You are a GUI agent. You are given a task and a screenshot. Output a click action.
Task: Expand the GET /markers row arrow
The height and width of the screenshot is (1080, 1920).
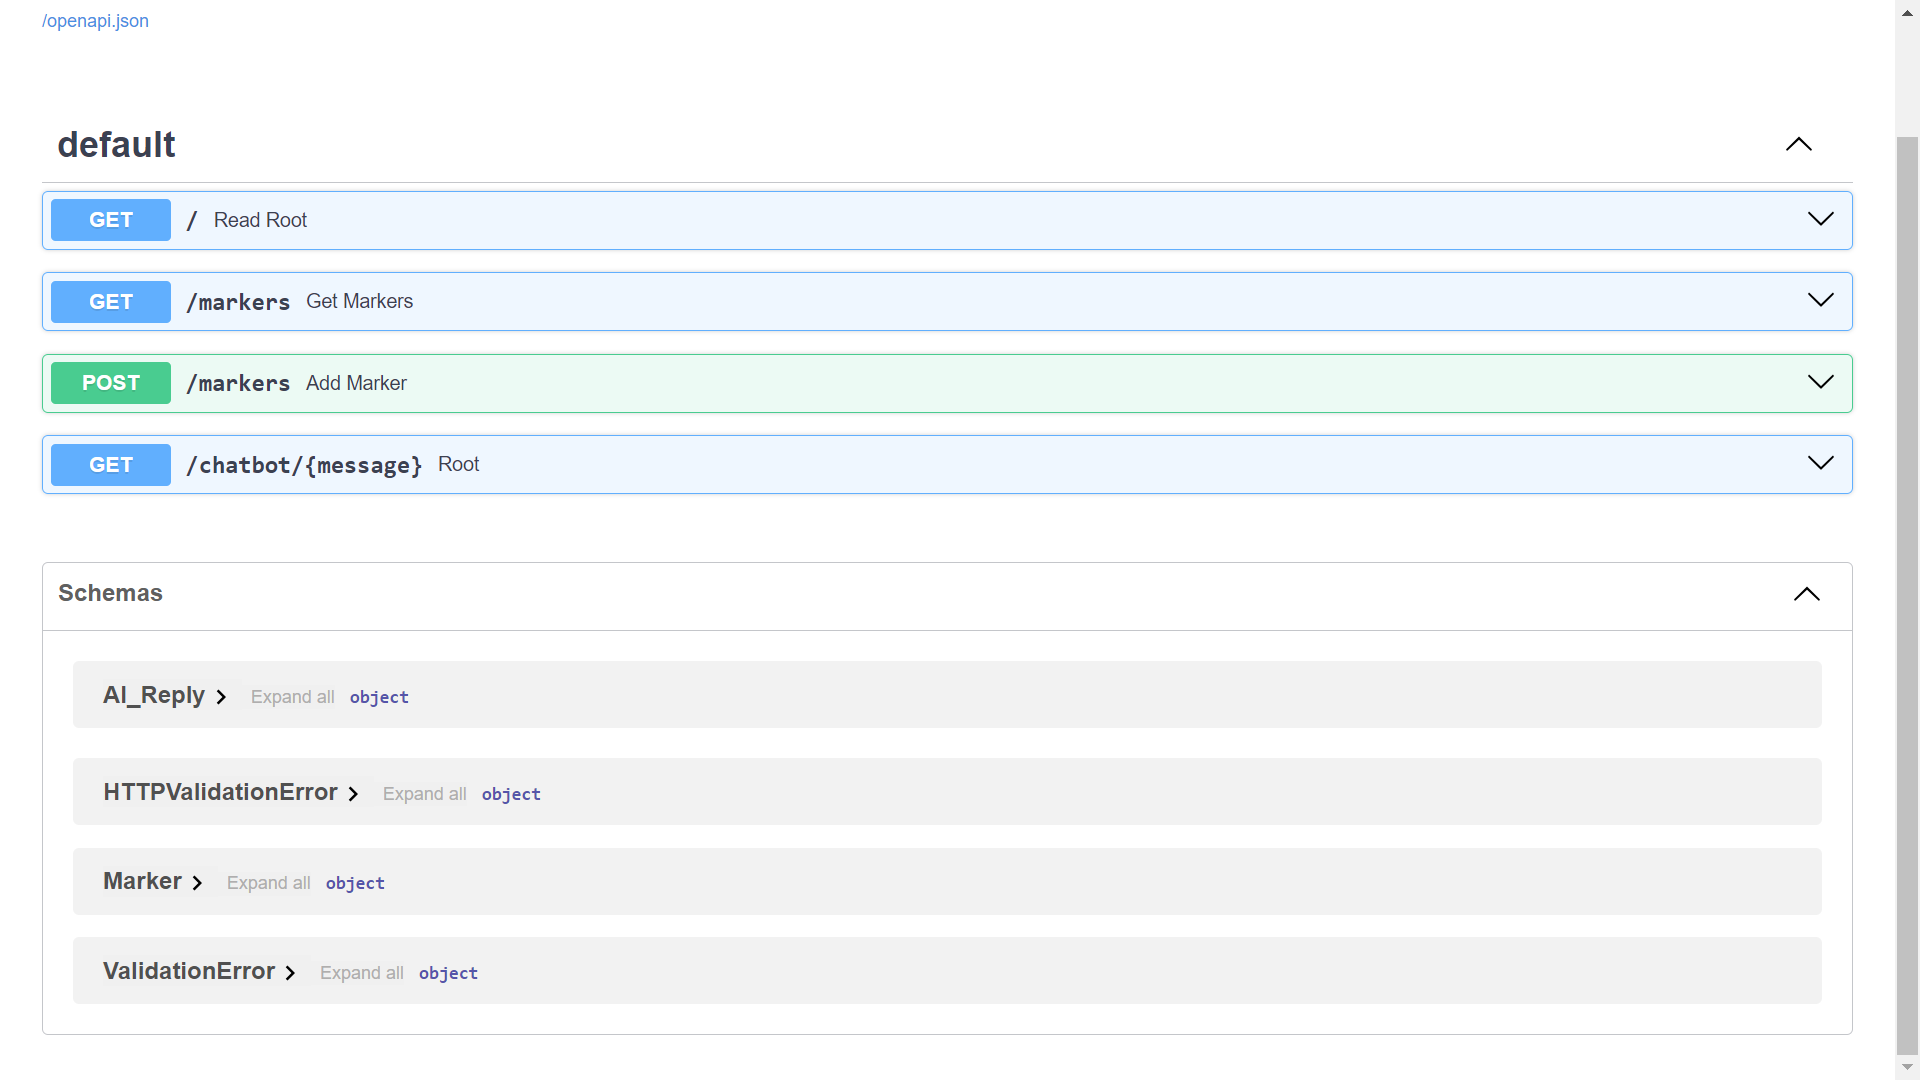(1820, 300)
